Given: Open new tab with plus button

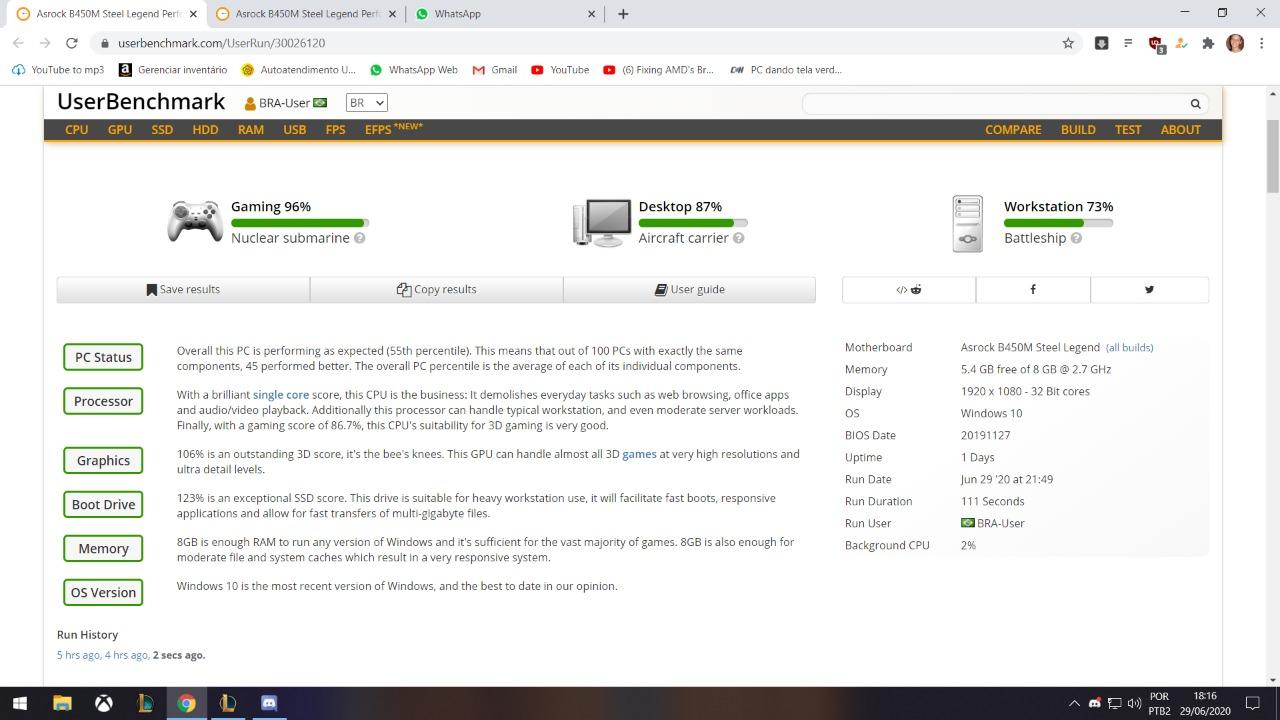Looking at the screenshot, I should (x=623, y=14).
